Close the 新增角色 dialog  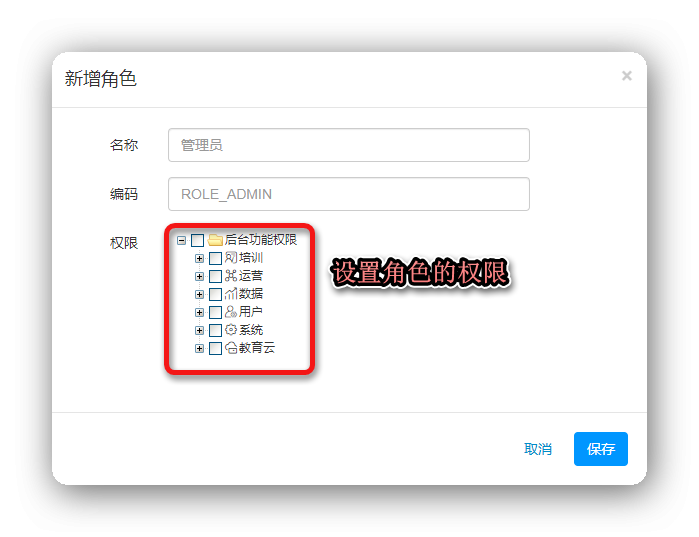click(627, 76)
